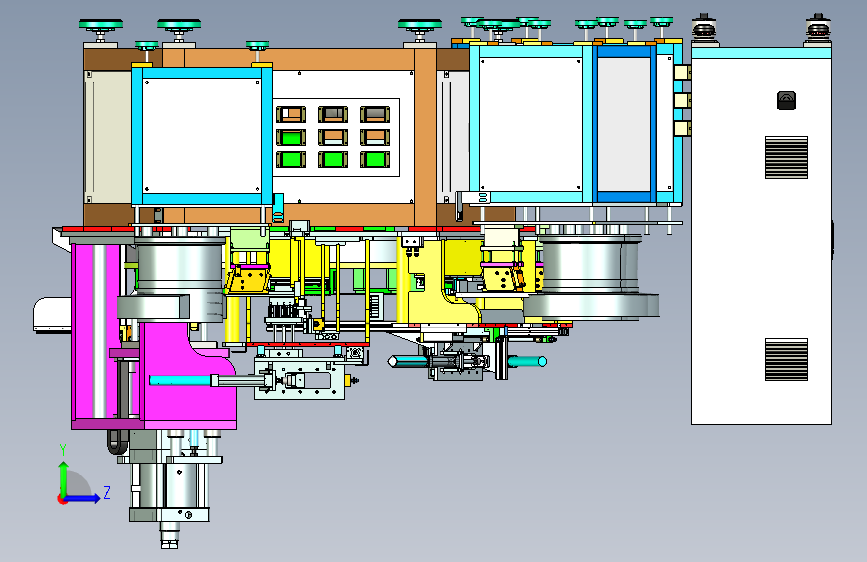This screenshot has height=562, width=867.
Task: Select the right vibration mount atop white cabinet
Action: click(x=818, y=30)
